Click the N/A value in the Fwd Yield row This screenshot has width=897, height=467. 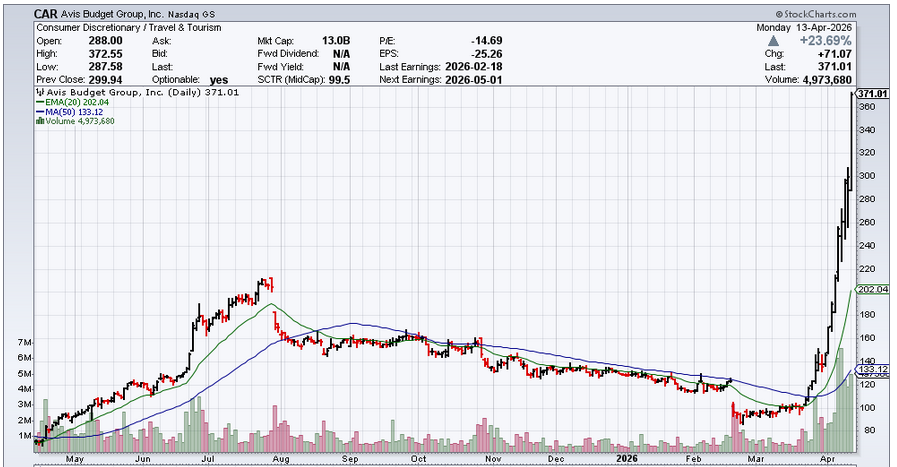342,67
